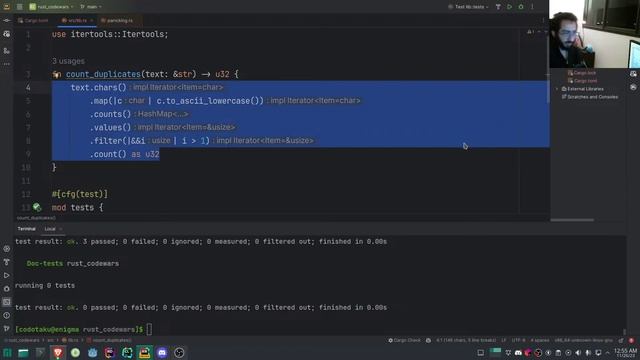Viewport: 640px width, 360px height.
Task: Open the main git branch dropdown
Action: coord(91,7)
